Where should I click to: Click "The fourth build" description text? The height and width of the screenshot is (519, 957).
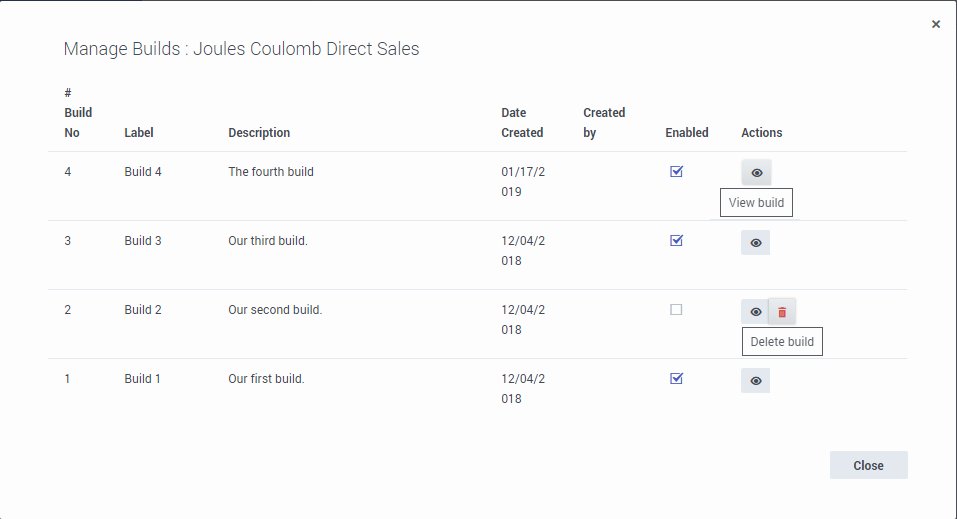tap(271, 172)
